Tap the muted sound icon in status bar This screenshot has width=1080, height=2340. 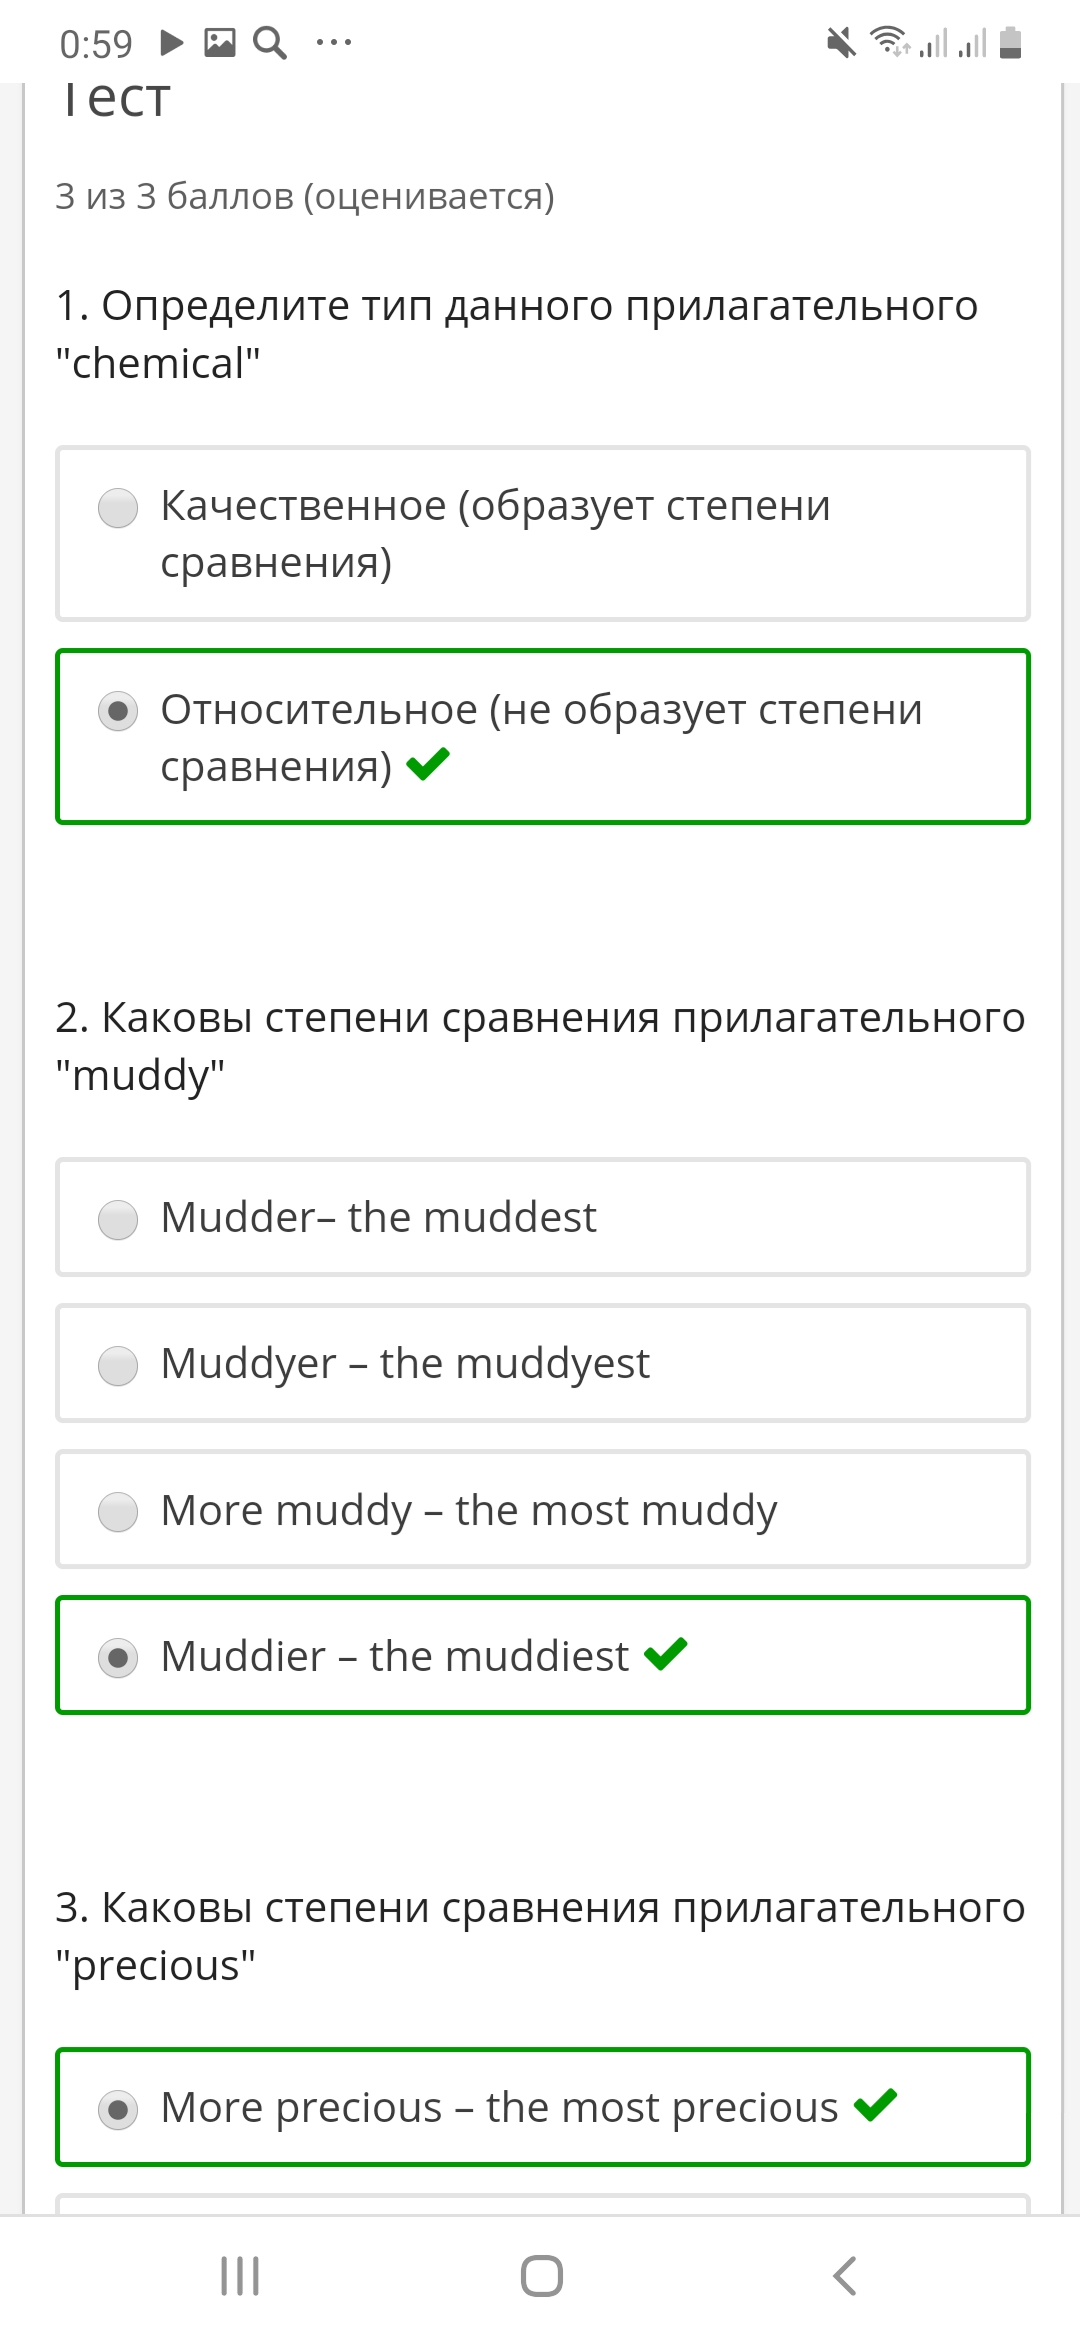click(841, 43)
